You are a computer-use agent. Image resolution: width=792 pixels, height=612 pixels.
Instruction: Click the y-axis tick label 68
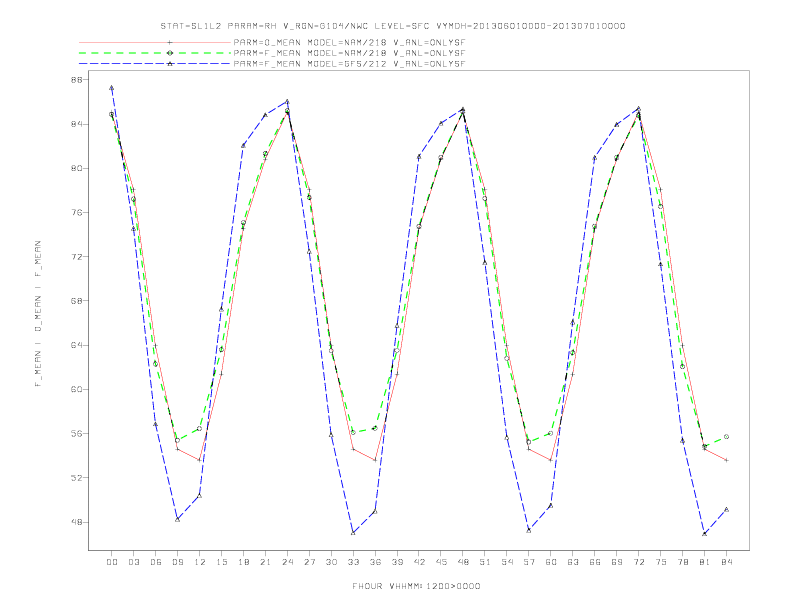pos(78,301)
